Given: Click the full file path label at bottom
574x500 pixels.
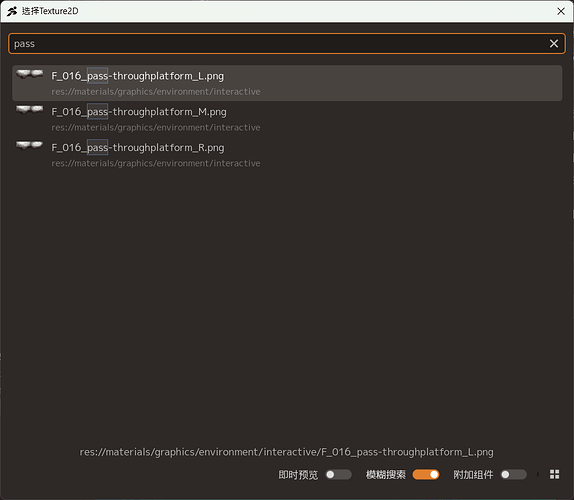Looking at the screenshot, I should 287,452.
